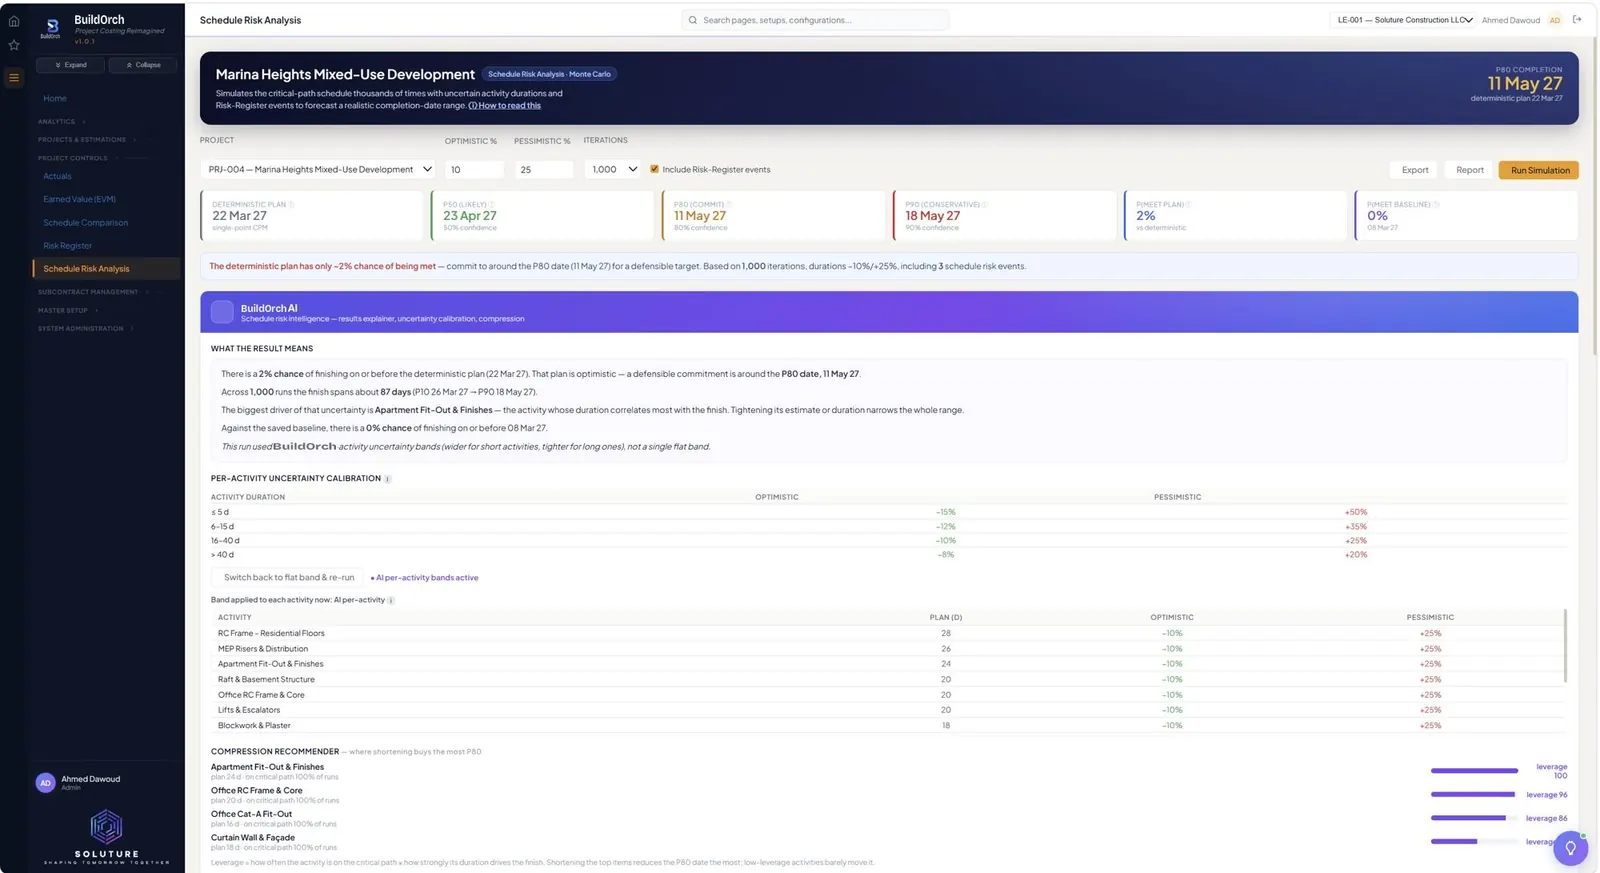The height and width of the screenshot is (873, 1600).
Task: Navigate to Risk Register
Action: click(x=67, y=246)
